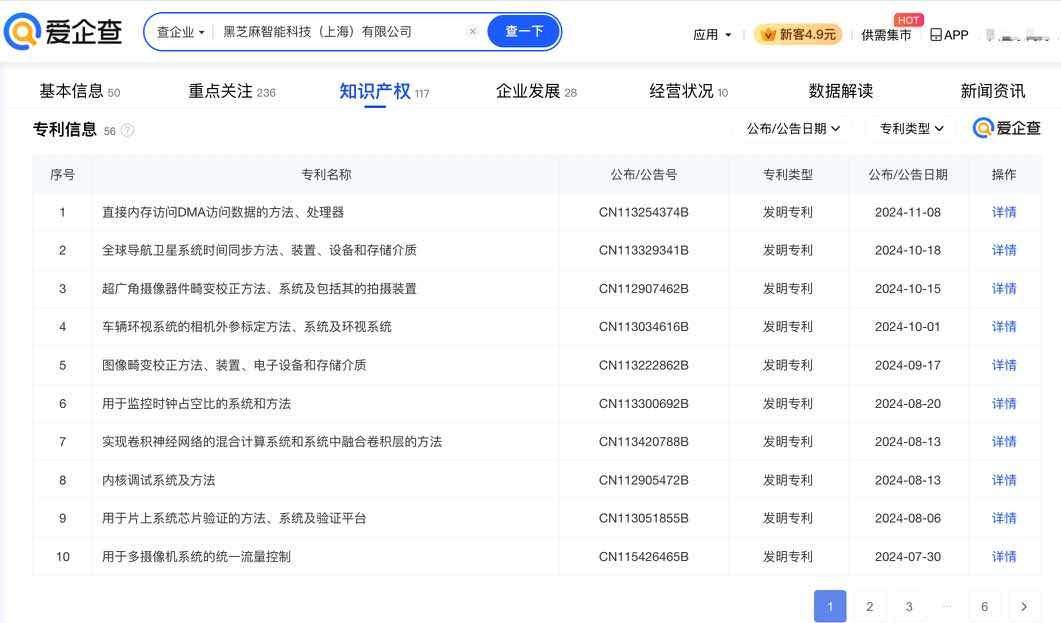The width and height of the screenshot is (1061, 623).
Task: Open 详情 for patent CN113254374B
Action: [1003, 212]
